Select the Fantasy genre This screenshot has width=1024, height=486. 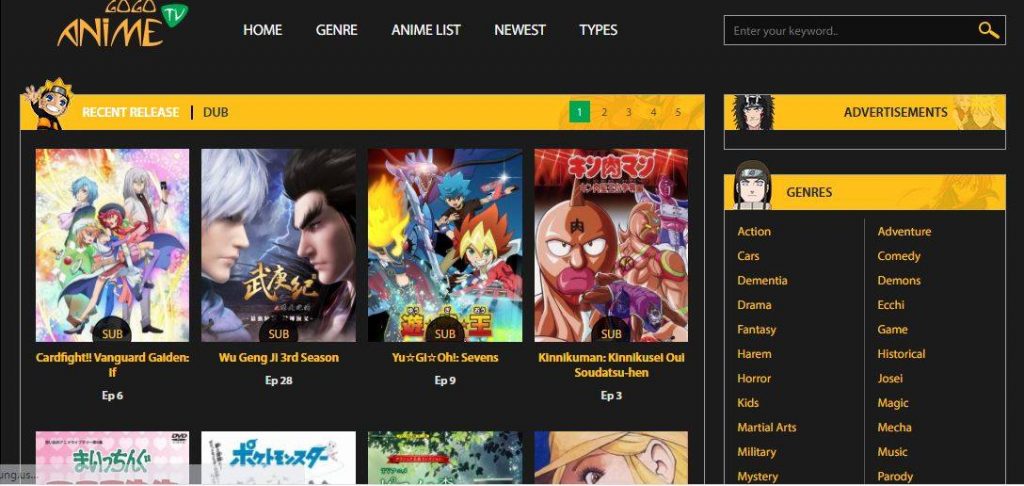click(756, 329)
